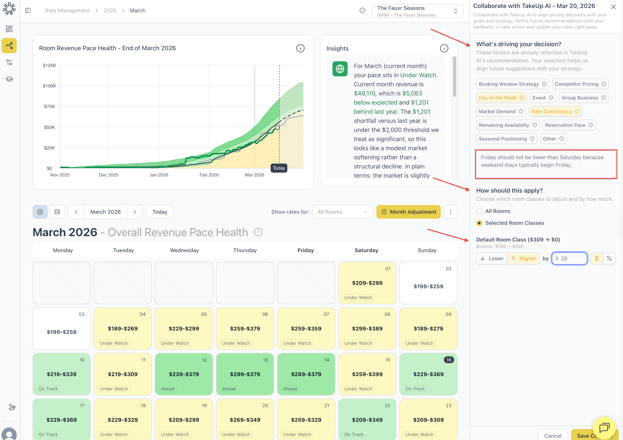
Task: Click the 2026 breadcrumb item
Action: 110,11
